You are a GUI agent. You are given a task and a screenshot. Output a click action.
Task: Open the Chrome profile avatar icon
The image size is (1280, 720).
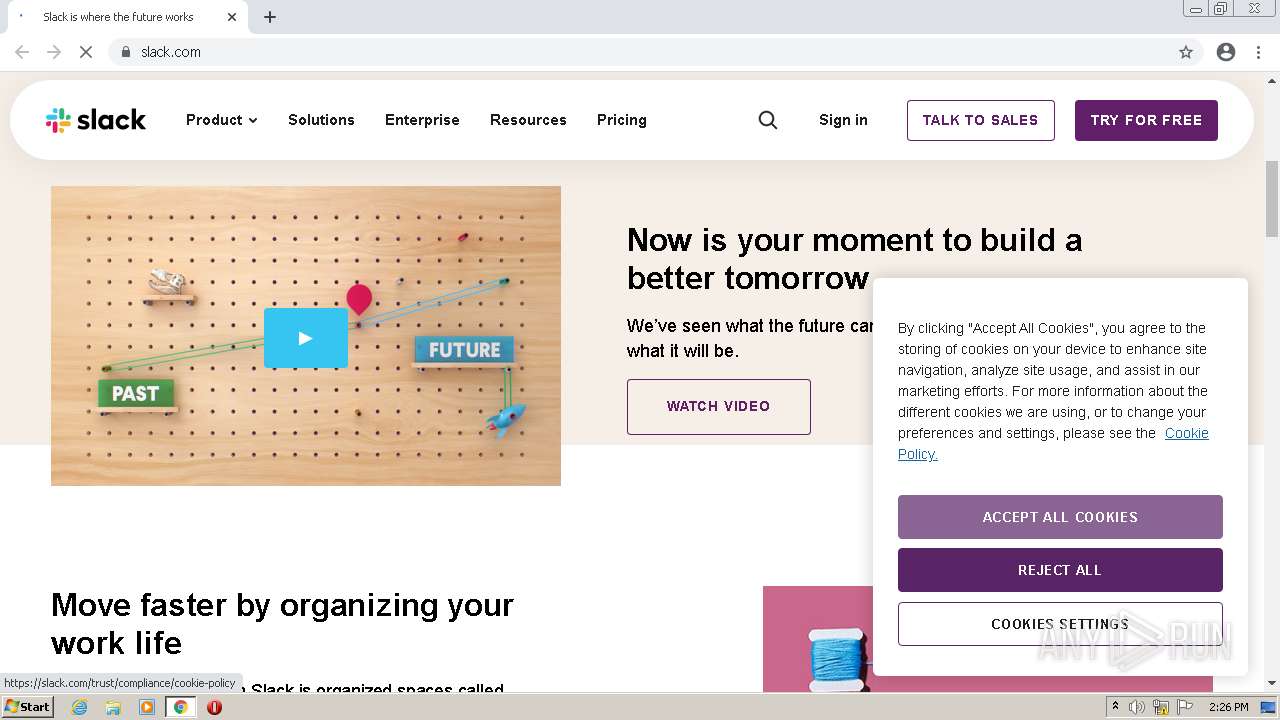(x=1226, y=52)
